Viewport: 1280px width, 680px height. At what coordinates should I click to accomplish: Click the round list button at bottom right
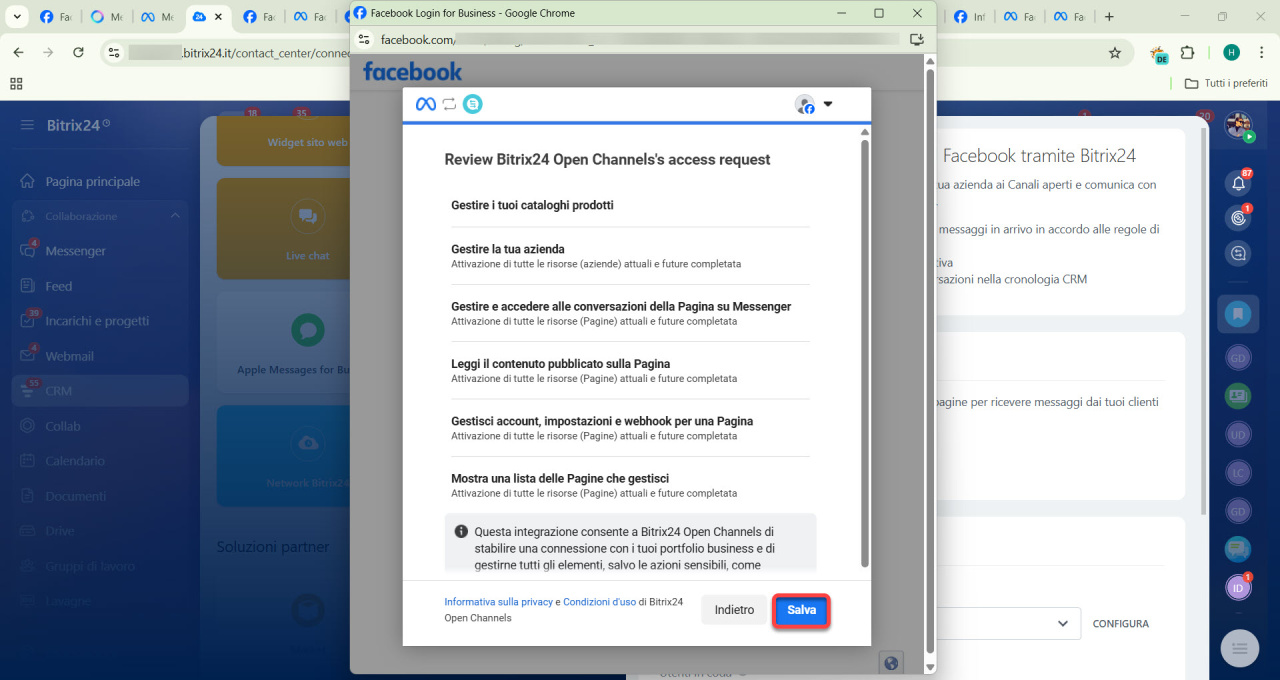coord(1240,649)
